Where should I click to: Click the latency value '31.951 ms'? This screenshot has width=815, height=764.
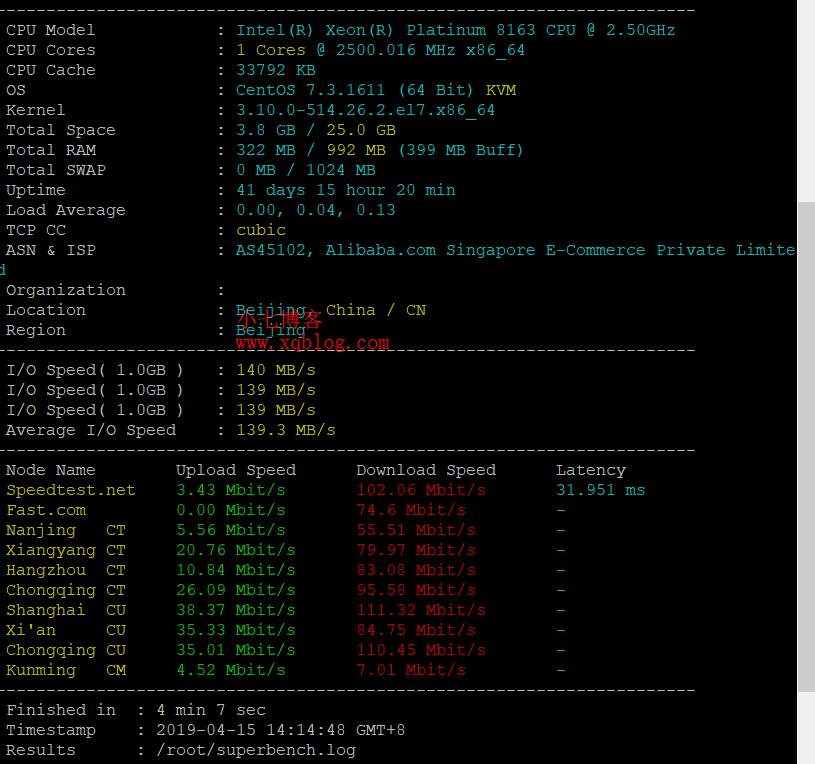(600, 490)
